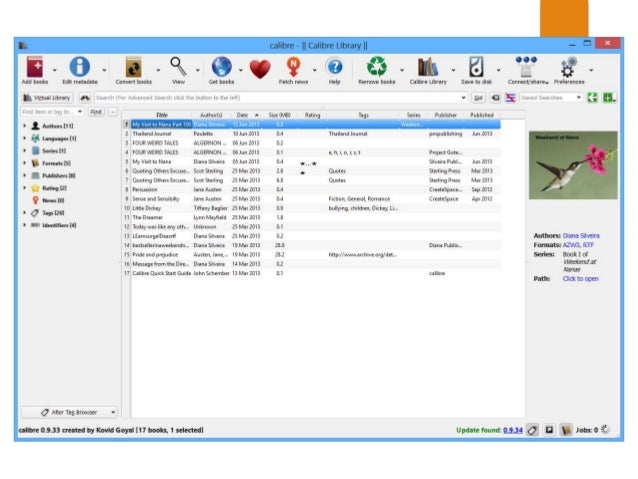
Task: Select the Identifiers category
Action: pyautogui.click(x=54, y=225)
